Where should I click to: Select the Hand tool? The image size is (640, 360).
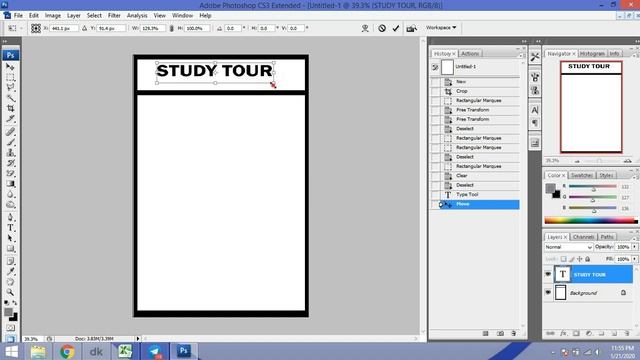coord(11,282)
